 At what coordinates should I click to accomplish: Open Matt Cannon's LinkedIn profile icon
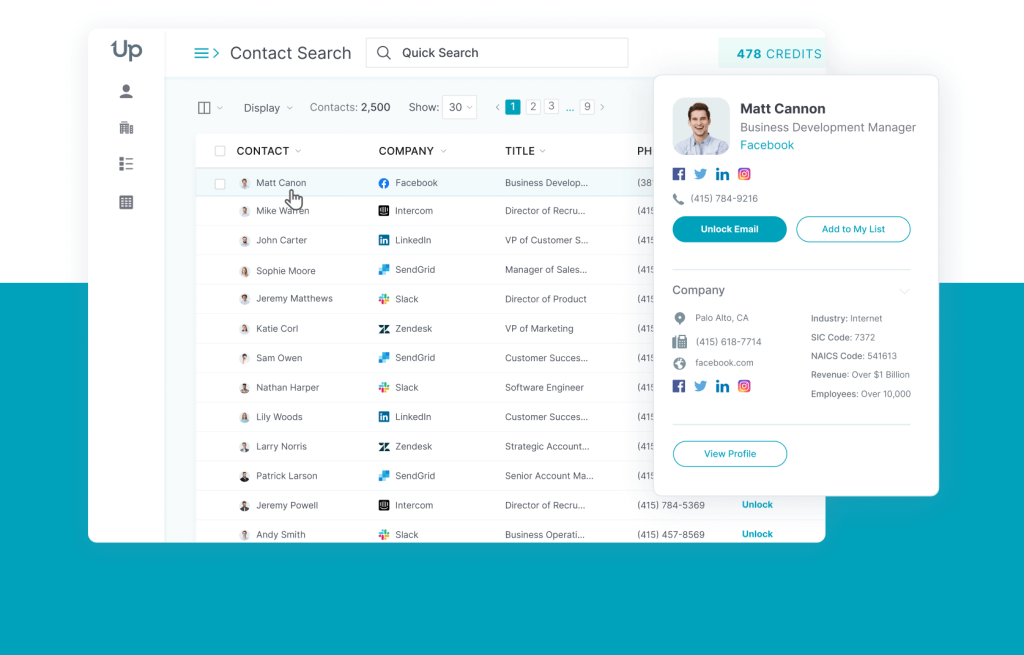(x=722, y=174)
